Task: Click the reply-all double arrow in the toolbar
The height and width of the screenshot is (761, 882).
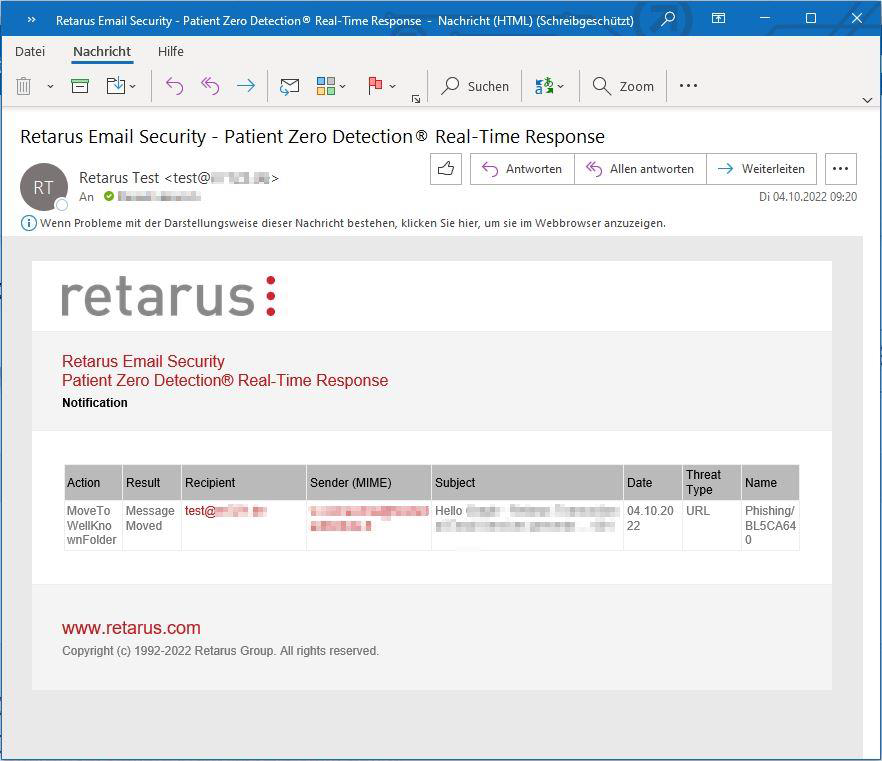Action: tap(210, 86)
